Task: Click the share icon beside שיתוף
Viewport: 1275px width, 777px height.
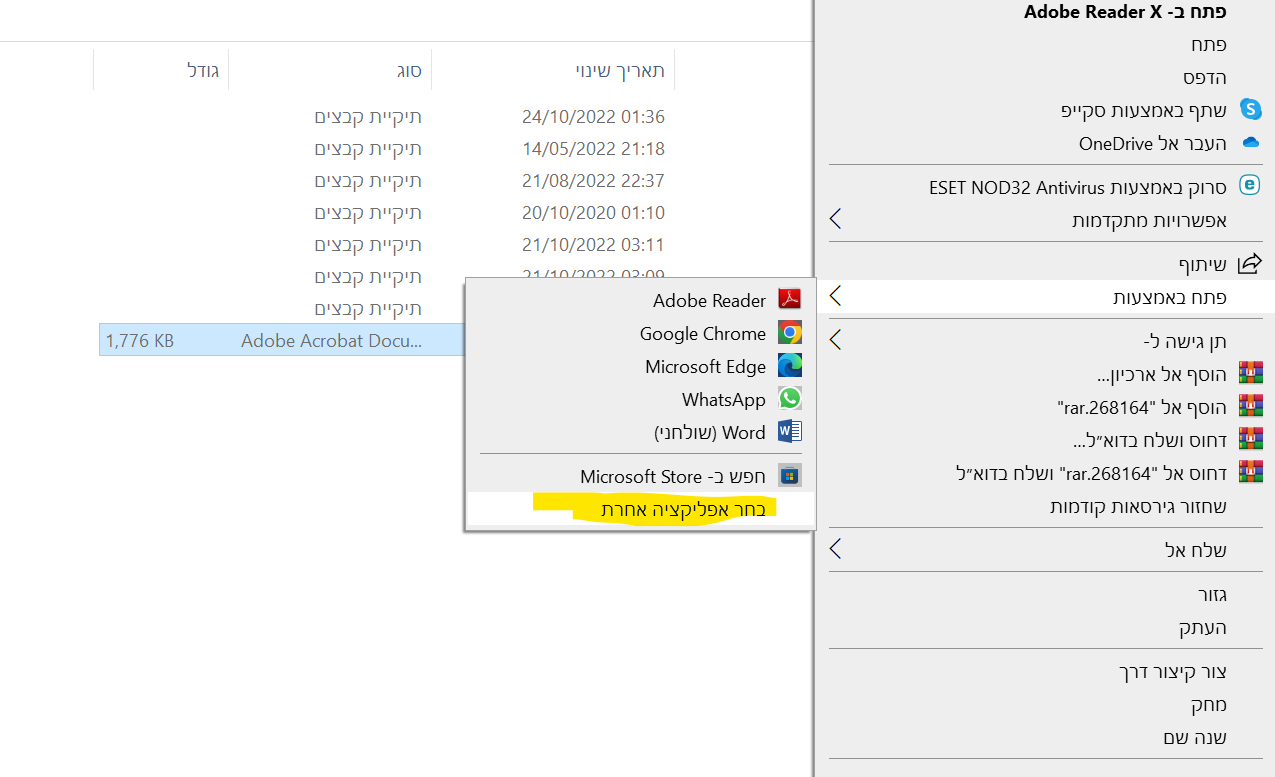Action: [1250, 264]
